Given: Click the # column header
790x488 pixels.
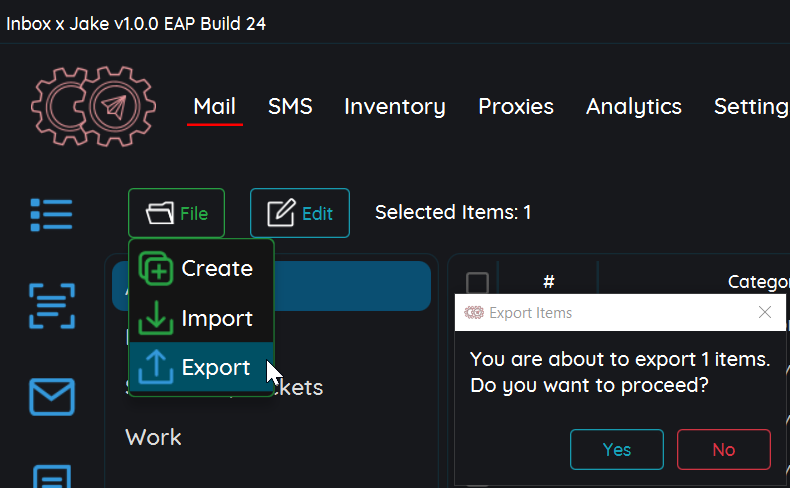Looking at the screenshot, I should [x=549, y=283].
